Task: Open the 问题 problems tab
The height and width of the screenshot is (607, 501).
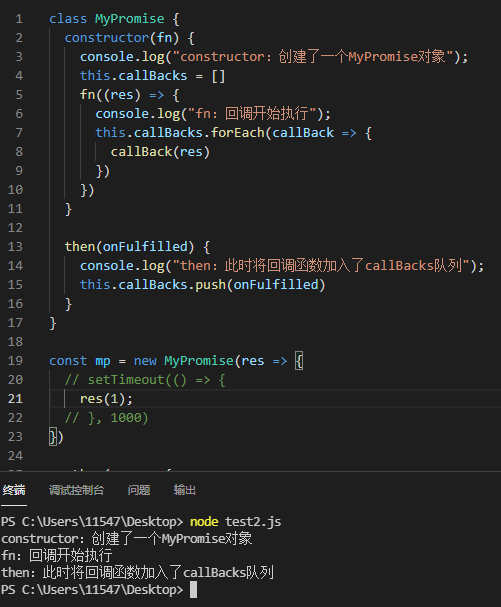Action: [x=139, y=490]
